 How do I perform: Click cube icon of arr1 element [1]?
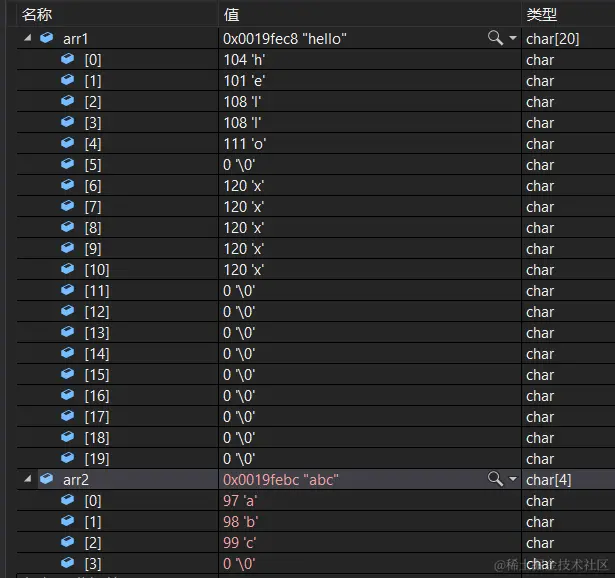67,80
